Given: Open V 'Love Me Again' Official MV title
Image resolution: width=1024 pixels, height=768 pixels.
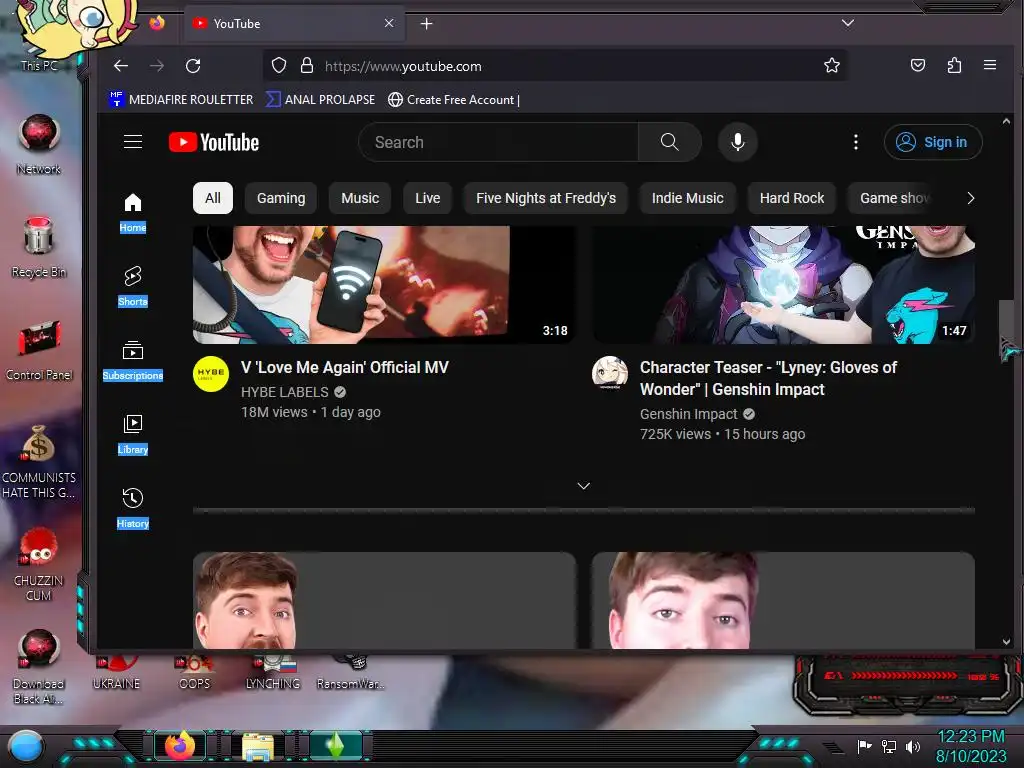Looking at the screenshot, I should pos(345,368).
